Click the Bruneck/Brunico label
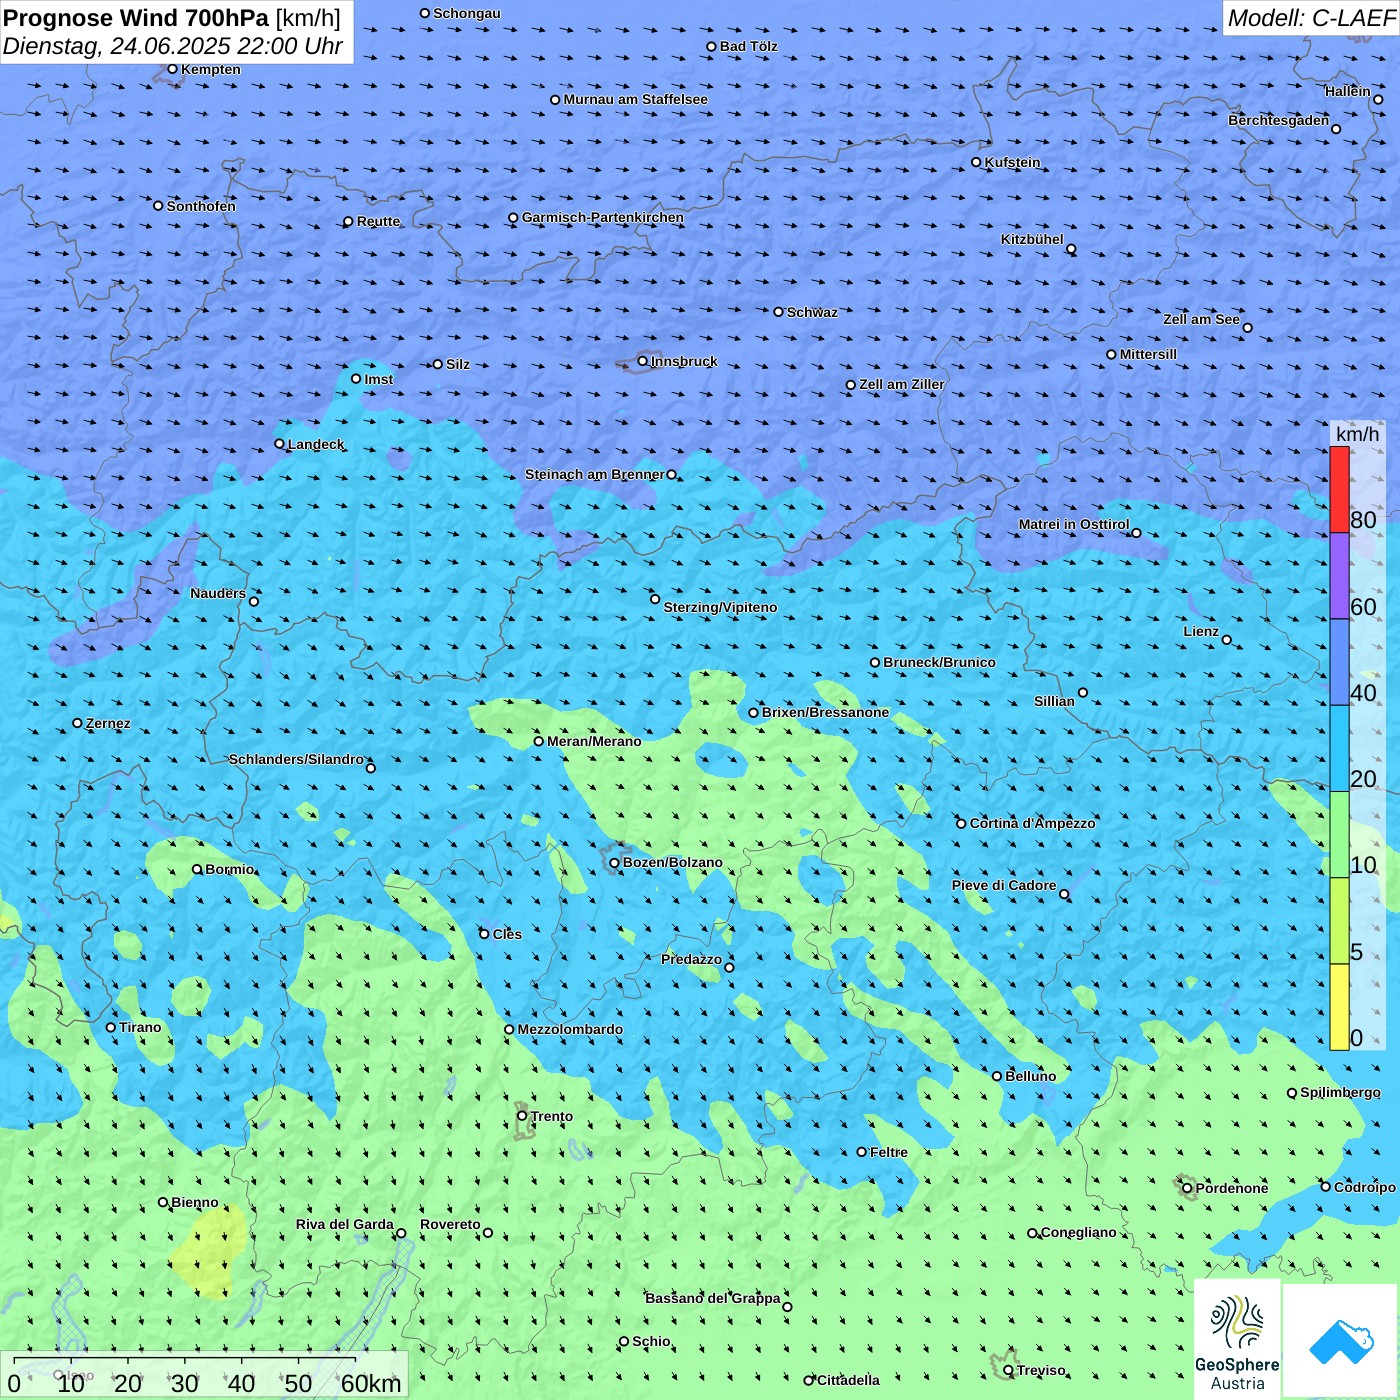1400x1400 pixels. point(939,662)
